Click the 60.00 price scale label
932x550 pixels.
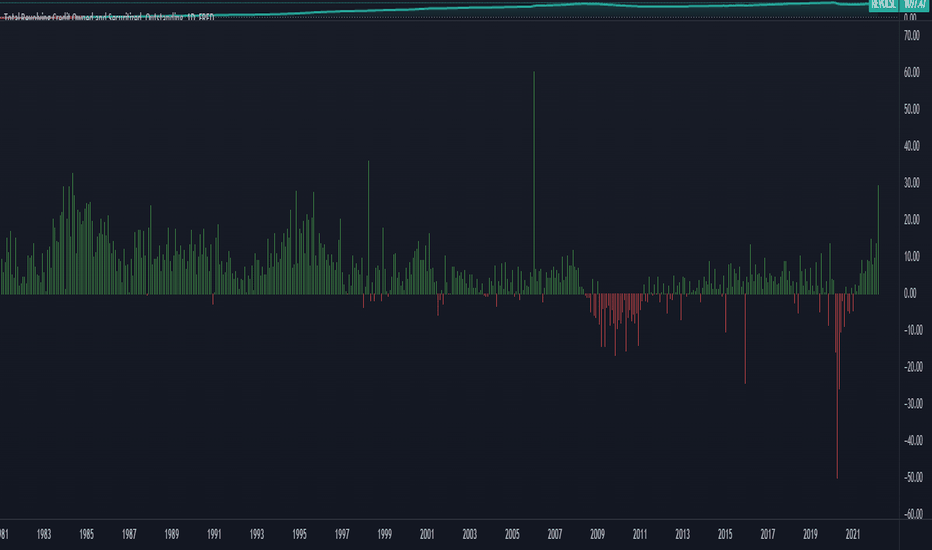tap(912, 73)
